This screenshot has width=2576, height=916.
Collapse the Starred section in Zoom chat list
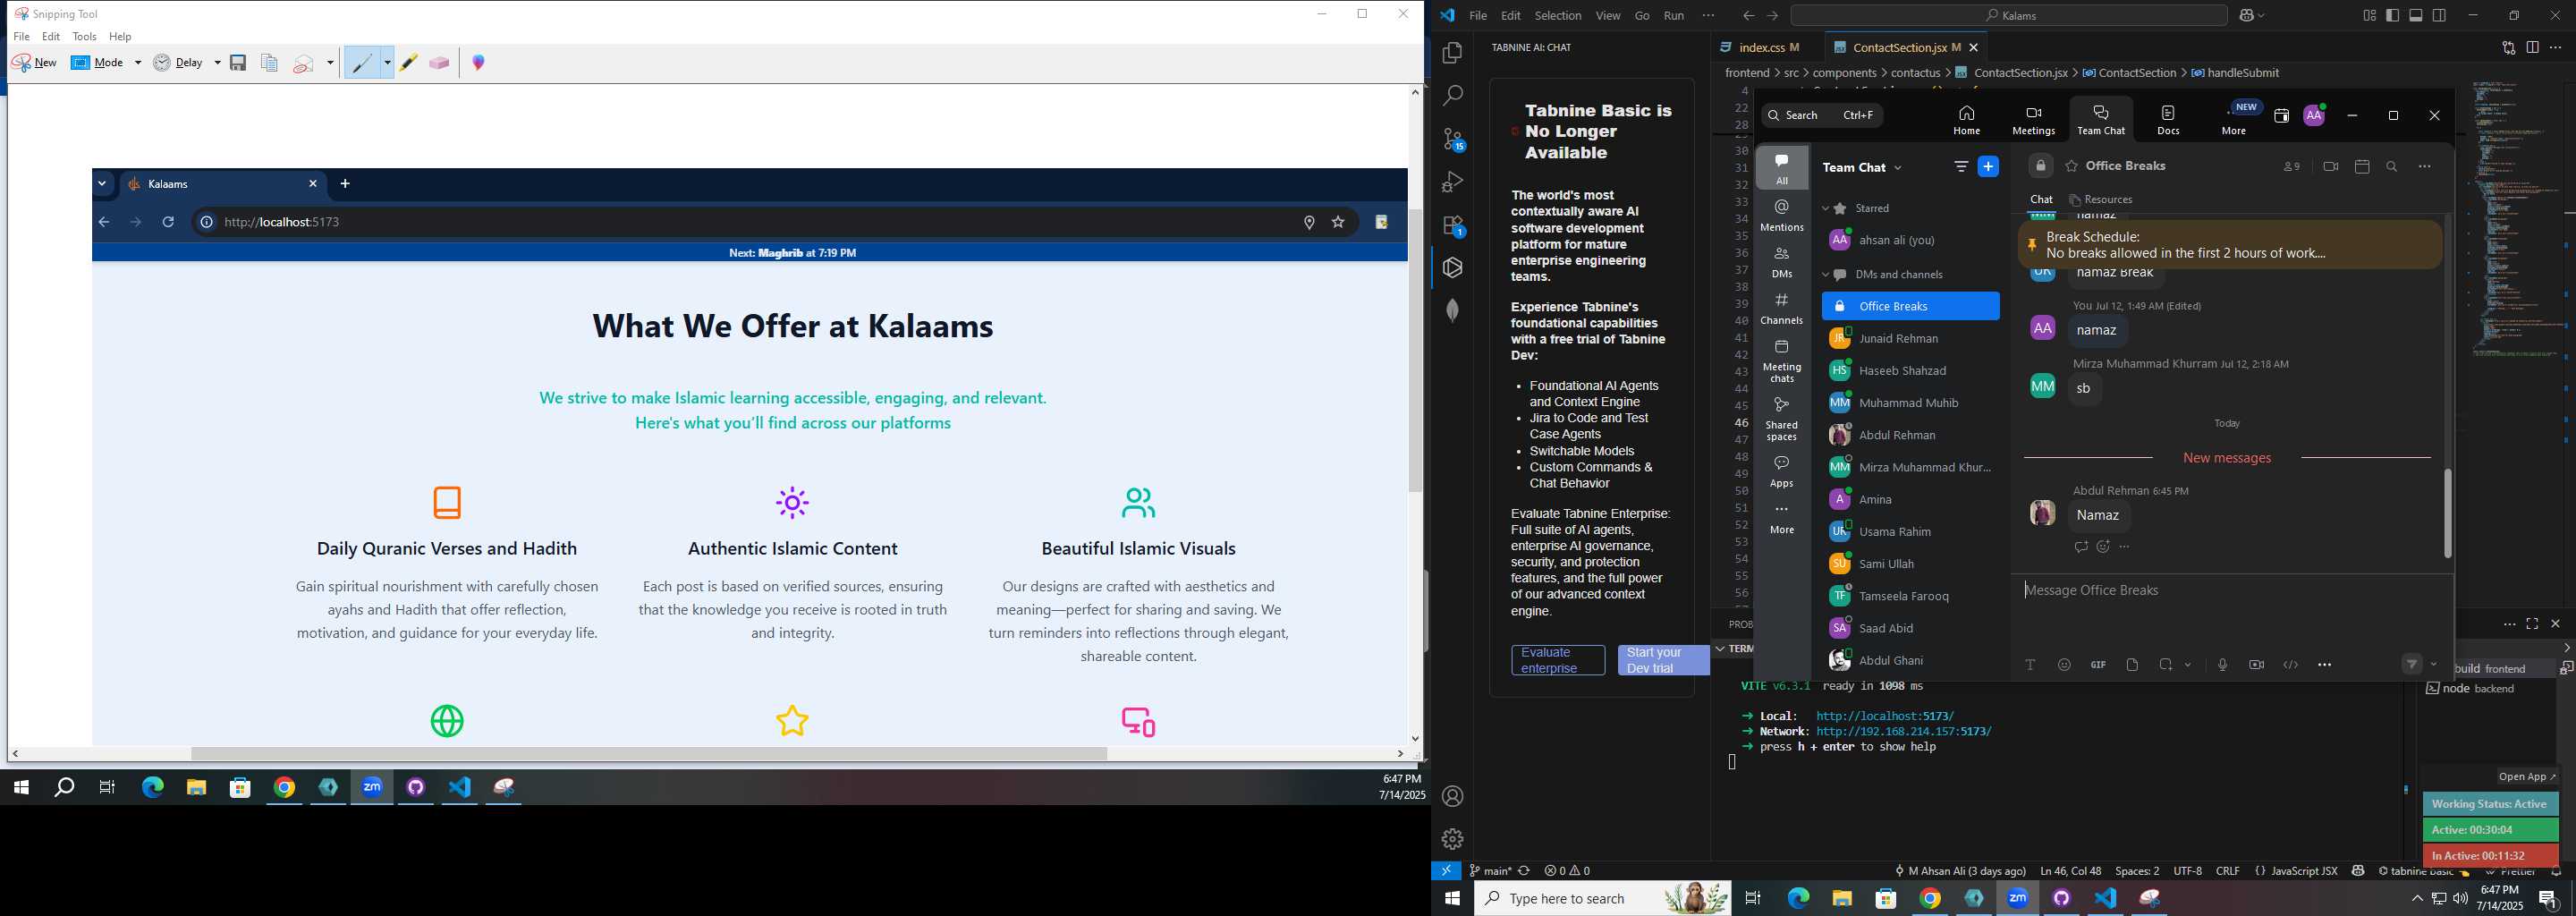tap(1825, 209)
